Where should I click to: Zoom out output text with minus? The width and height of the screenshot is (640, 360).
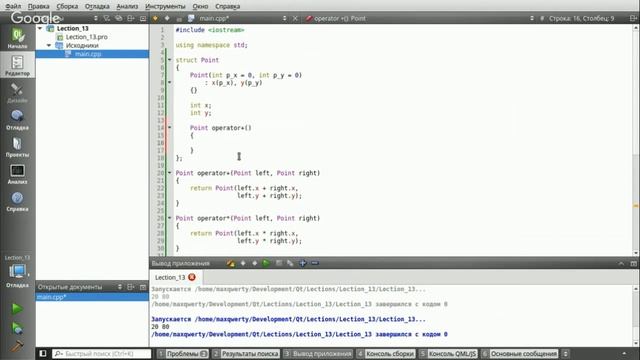pos(315,263)
